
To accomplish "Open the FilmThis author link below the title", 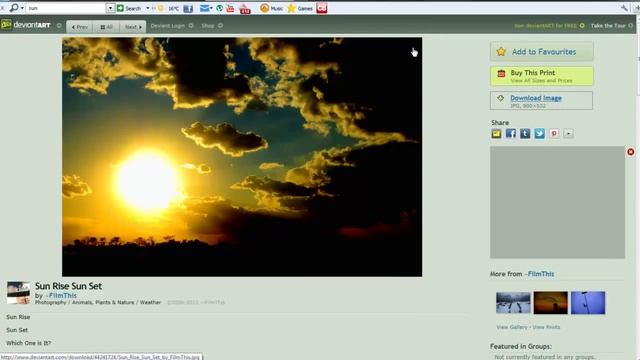I will 62,295.
